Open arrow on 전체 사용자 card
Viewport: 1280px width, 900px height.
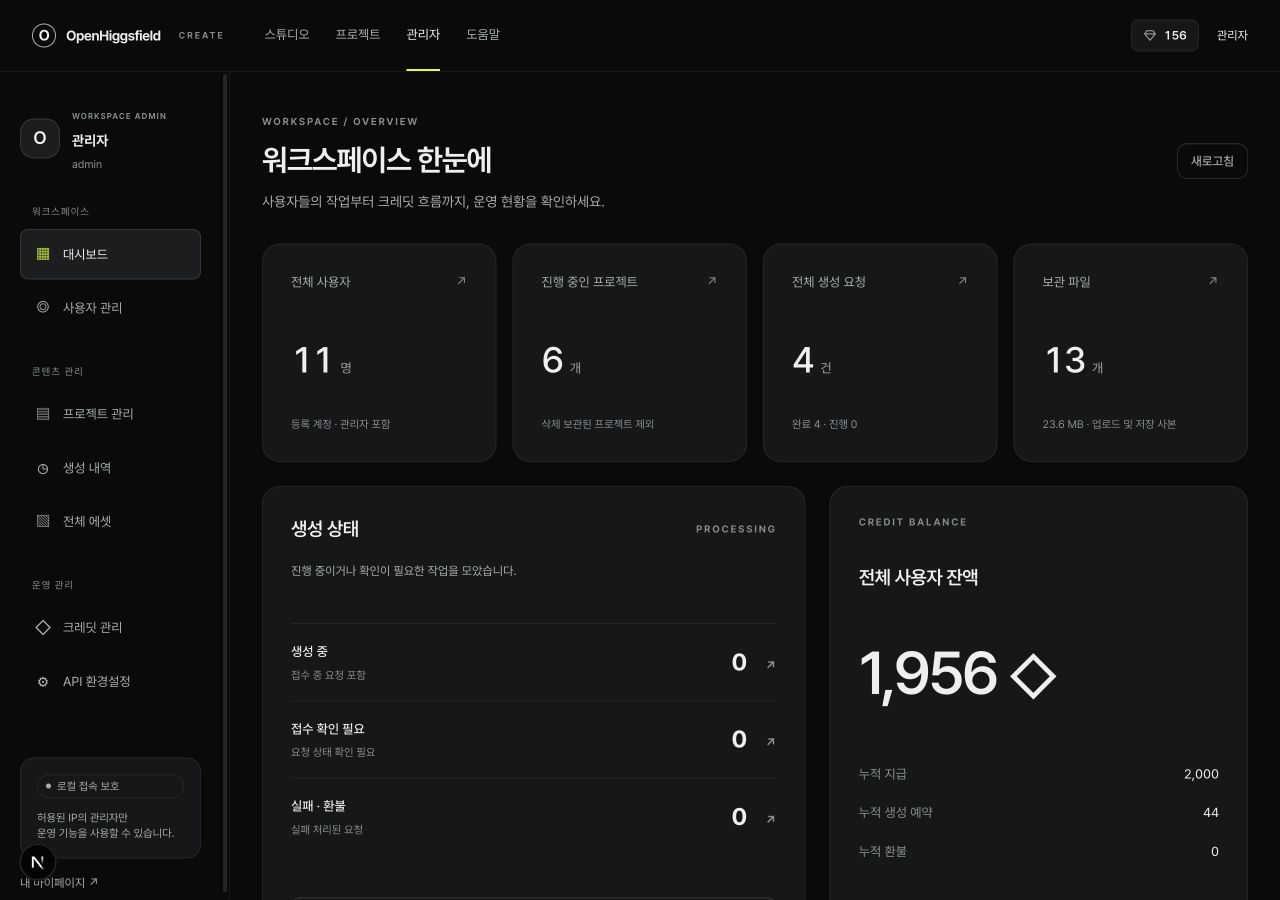pos(461,281)
